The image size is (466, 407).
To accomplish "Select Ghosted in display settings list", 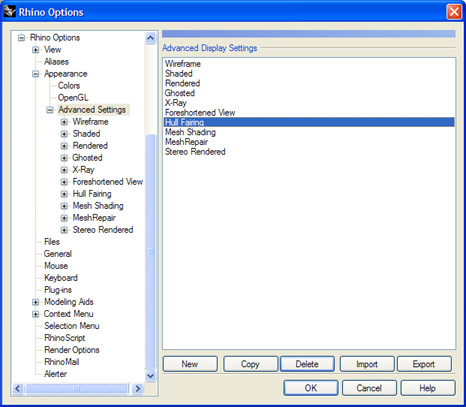I will point(309,93).
